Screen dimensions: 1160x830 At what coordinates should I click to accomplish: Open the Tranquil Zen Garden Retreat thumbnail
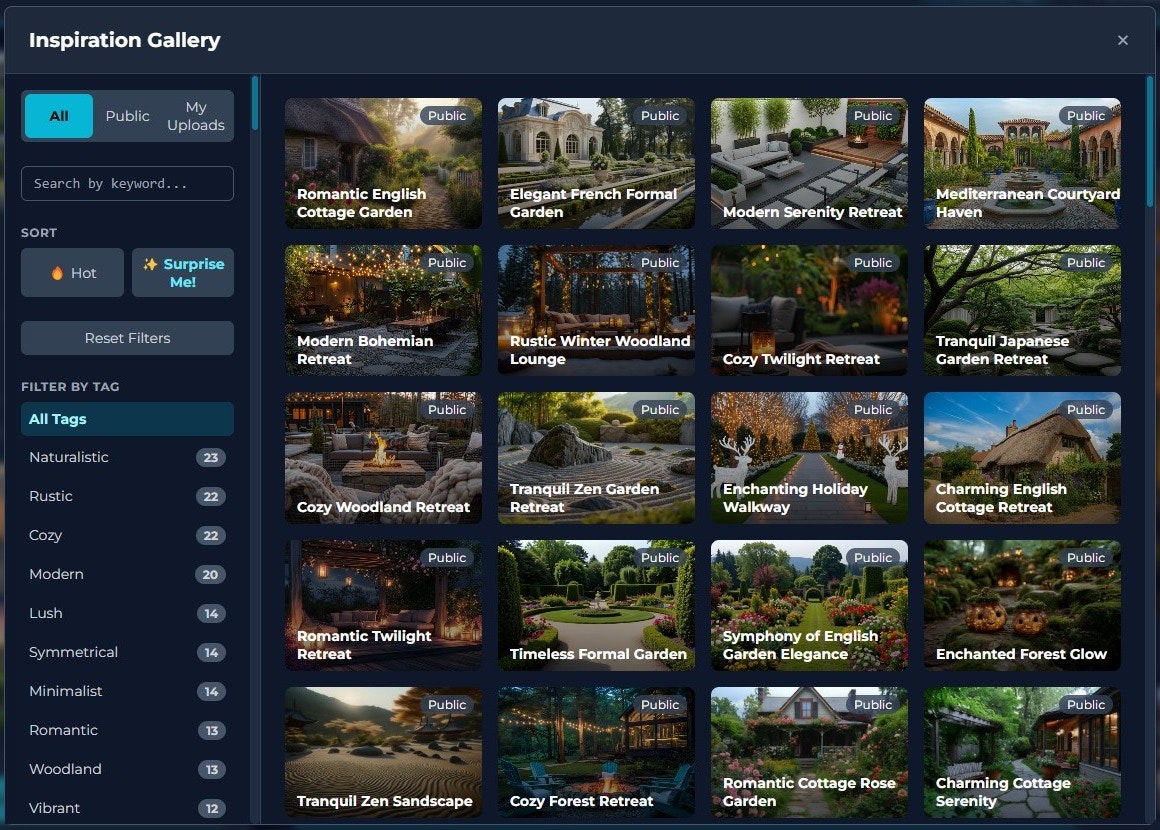[596, 458]
